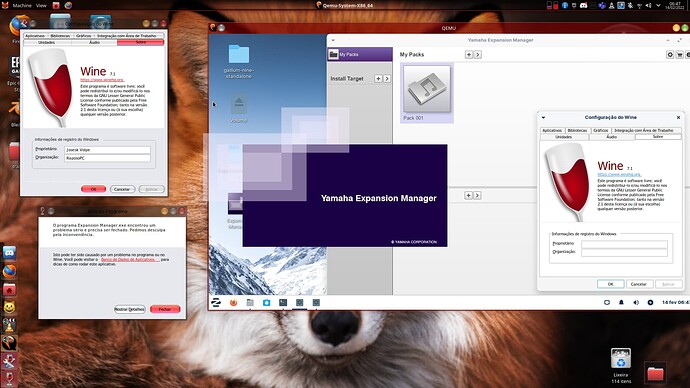Switch to Gráficos tab in guest Wine window
This screenshot has height=388, width=690.
tap(600, 131)
